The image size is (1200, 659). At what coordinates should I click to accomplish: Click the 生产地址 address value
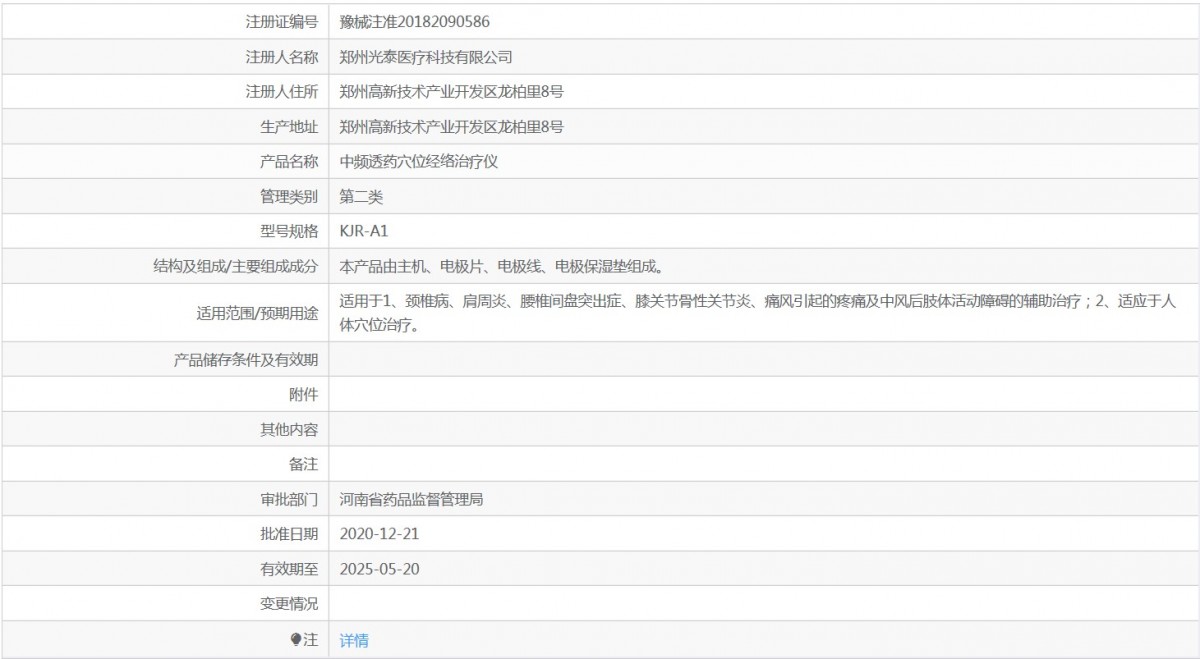pos(452,127)
